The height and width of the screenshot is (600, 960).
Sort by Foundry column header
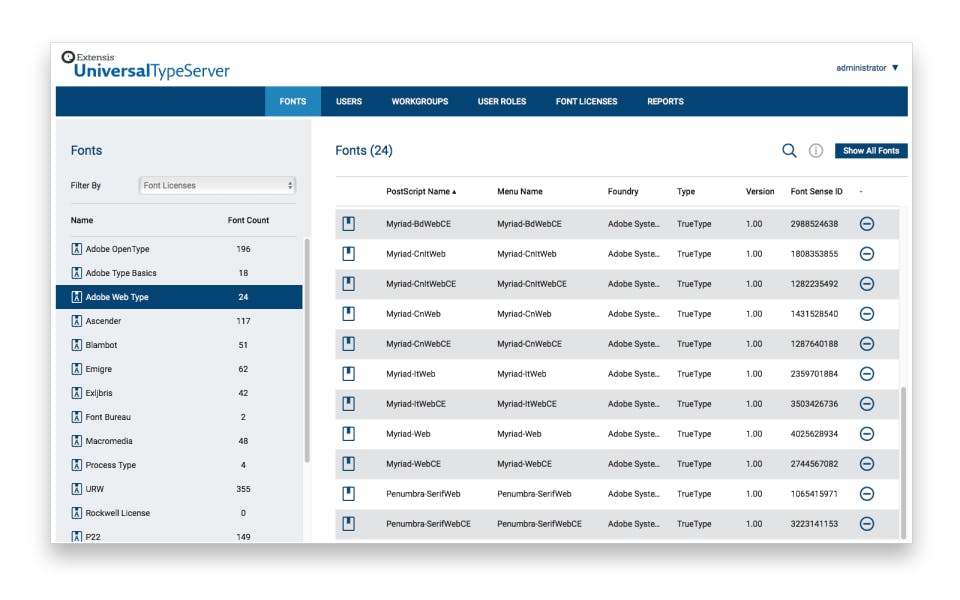pyautogui.click(x=623, y=192)
